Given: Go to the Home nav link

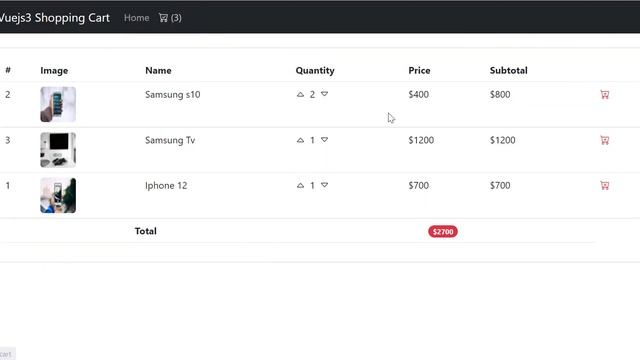Looking at the screenshot, I should (x=136, y=18).
